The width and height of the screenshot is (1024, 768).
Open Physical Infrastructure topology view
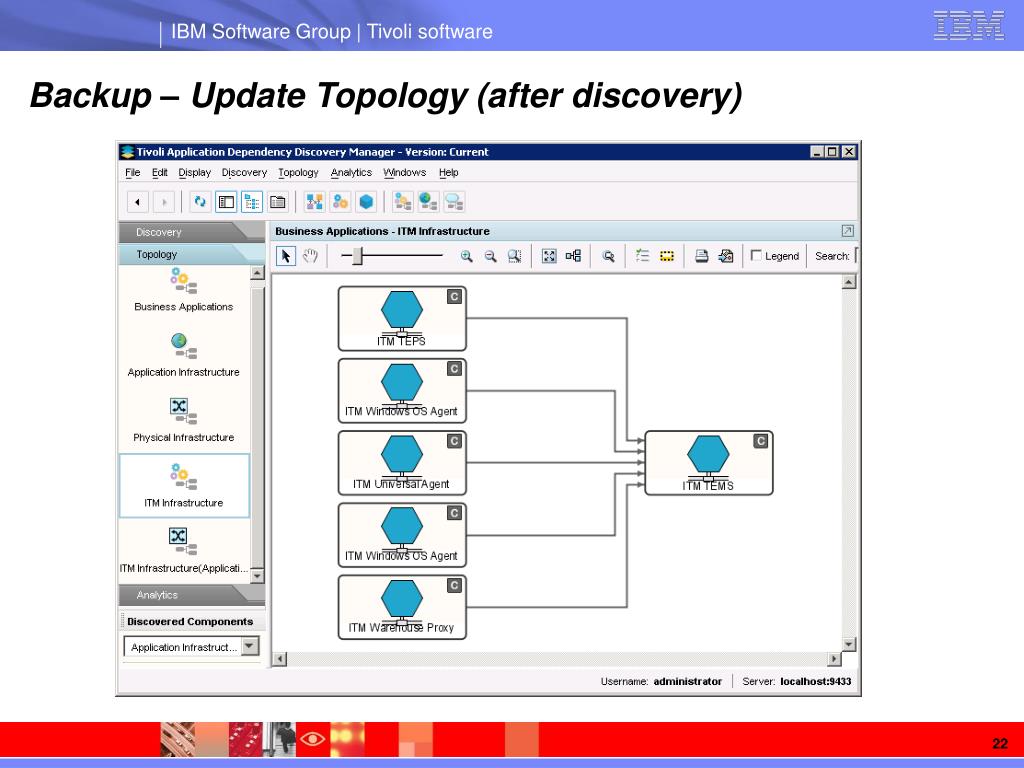184,421
